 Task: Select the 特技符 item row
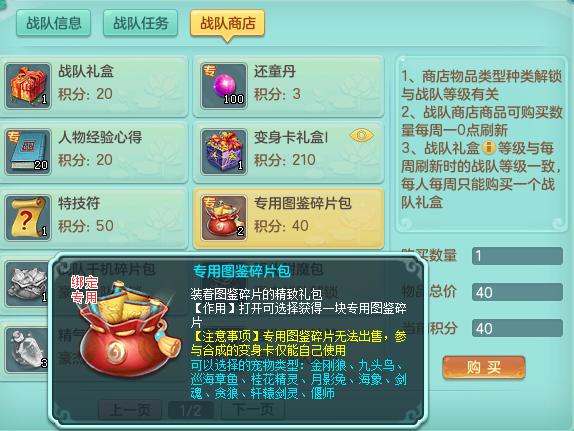(94, 218)
